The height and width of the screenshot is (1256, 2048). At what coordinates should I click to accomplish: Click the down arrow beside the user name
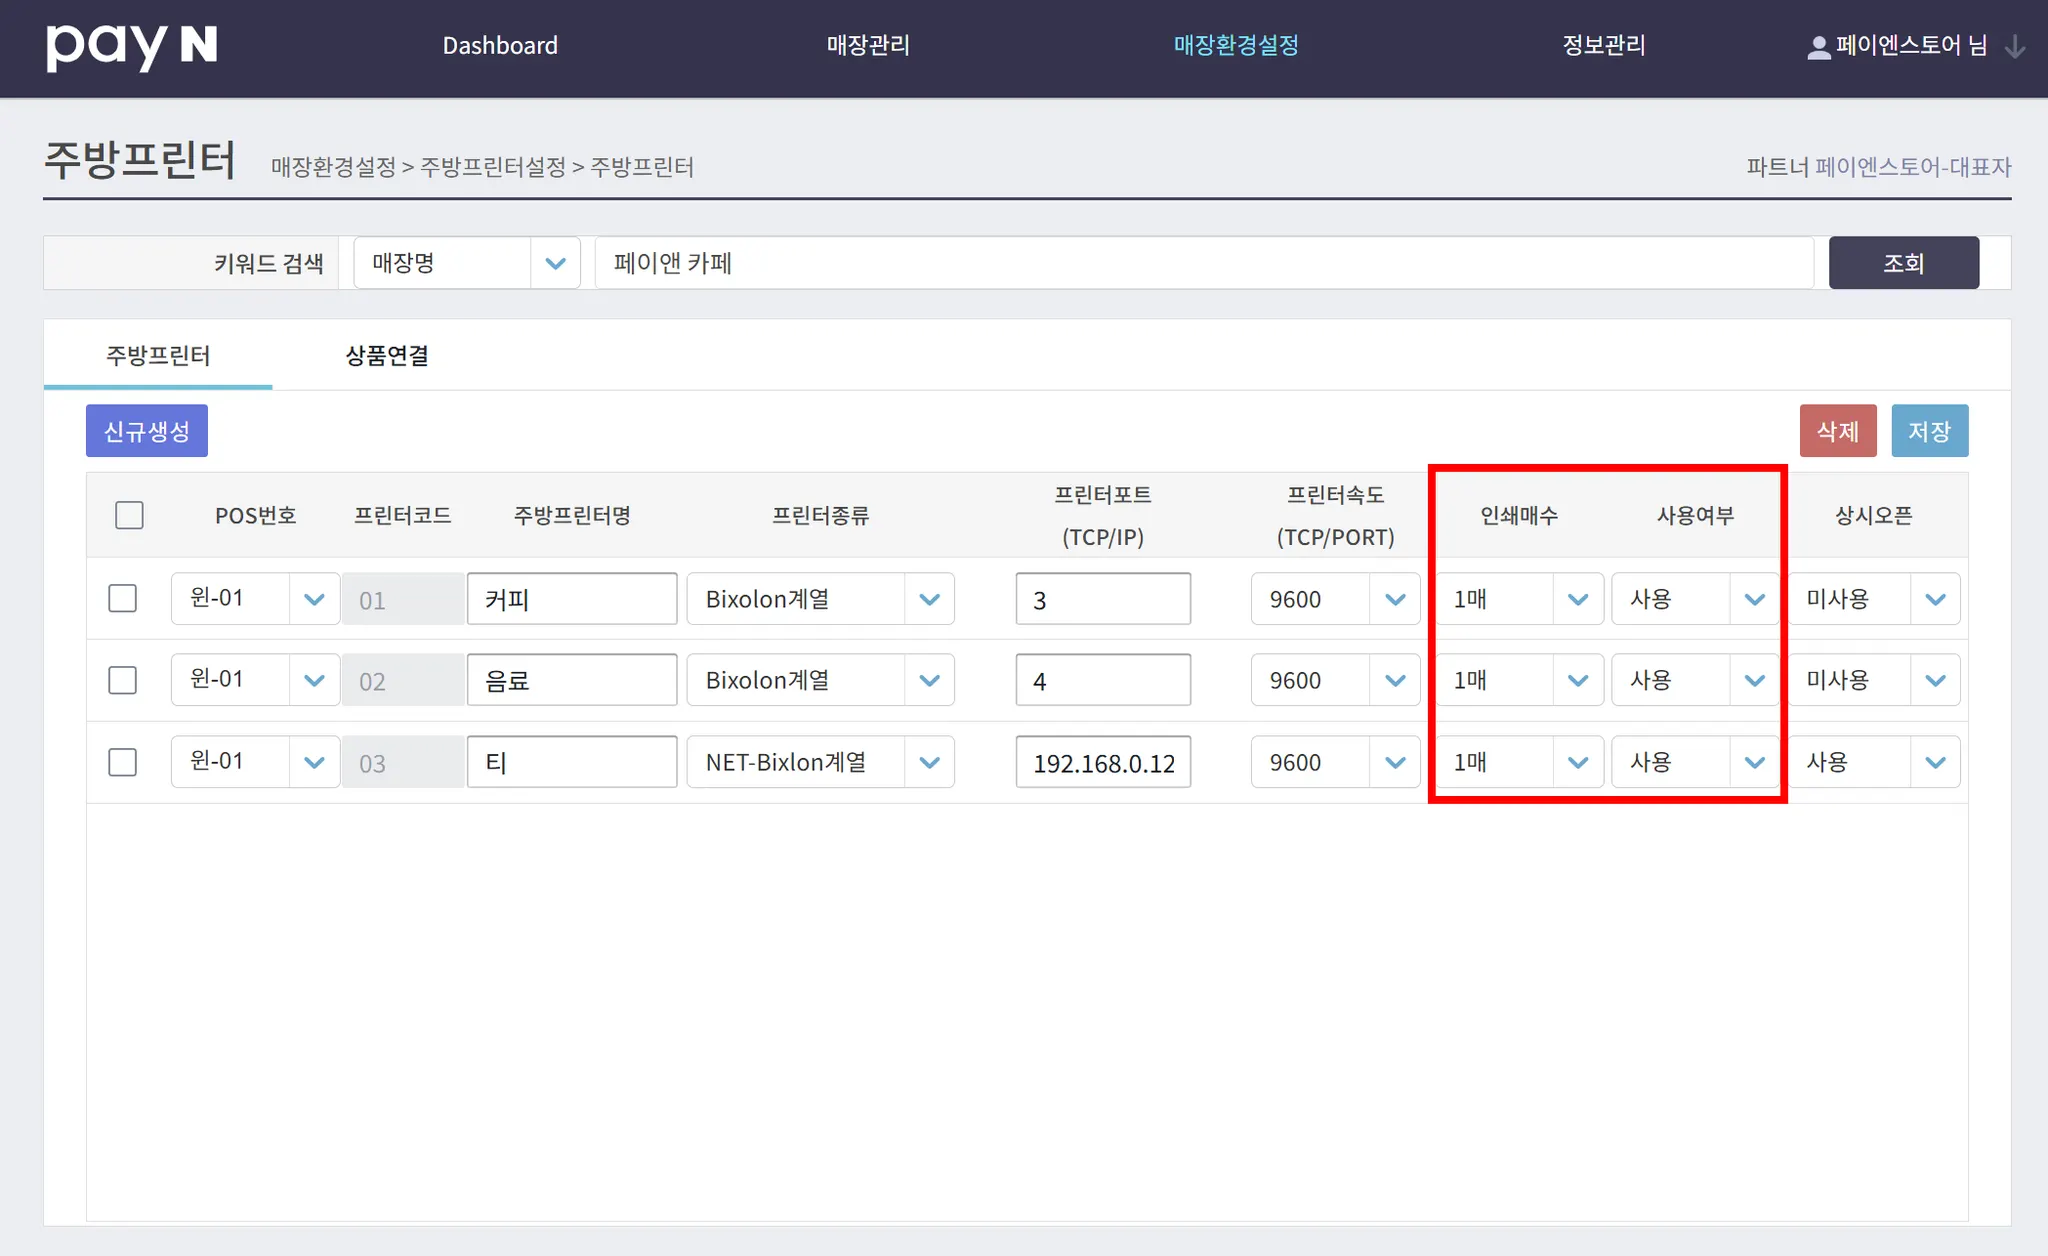pos(2015,47)
